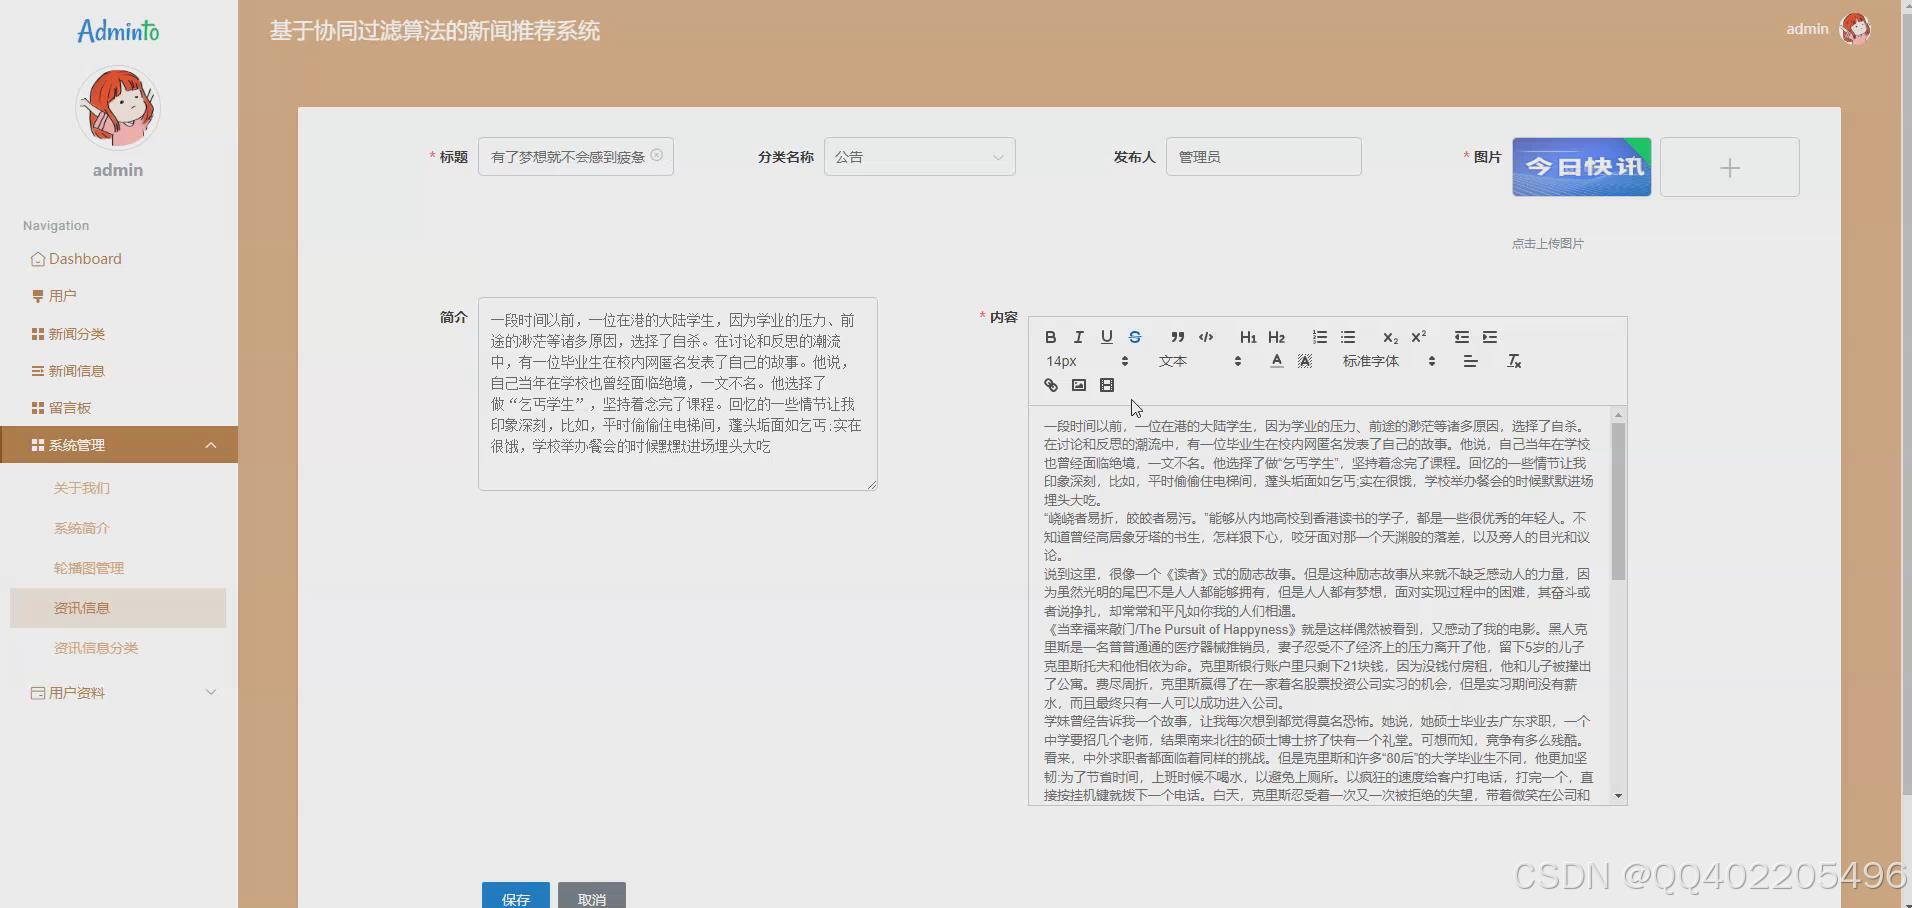Apply italic formatting in the editor toolbar
Image resolution: width=1912 pixels, height=908 pixels.
[1079, 337]
